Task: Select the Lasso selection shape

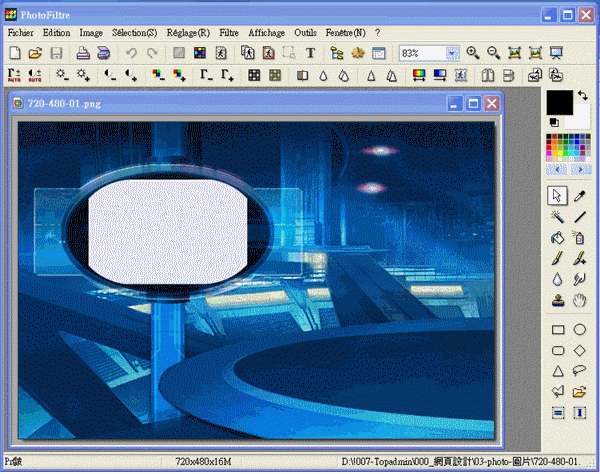Action: 579,371
